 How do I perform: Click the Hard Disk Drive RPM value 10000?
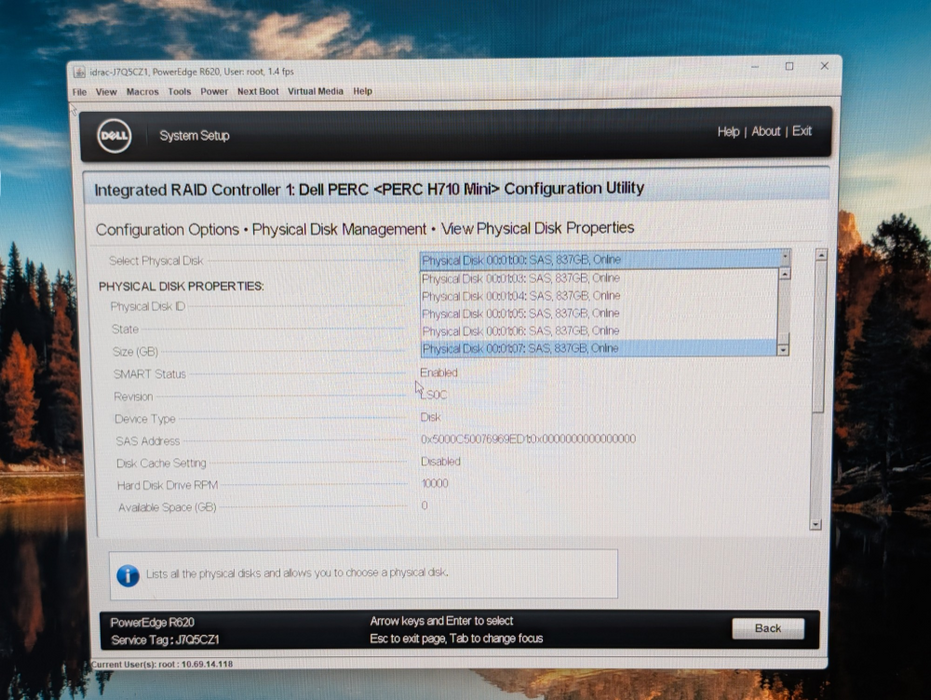(x=435, y=483)
